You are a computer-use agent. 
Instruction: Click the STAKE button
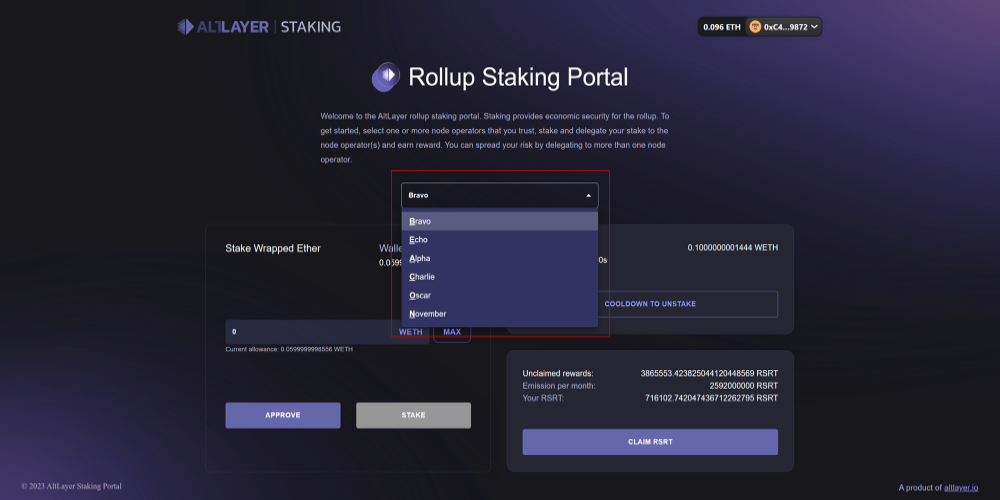pos(413,415)
